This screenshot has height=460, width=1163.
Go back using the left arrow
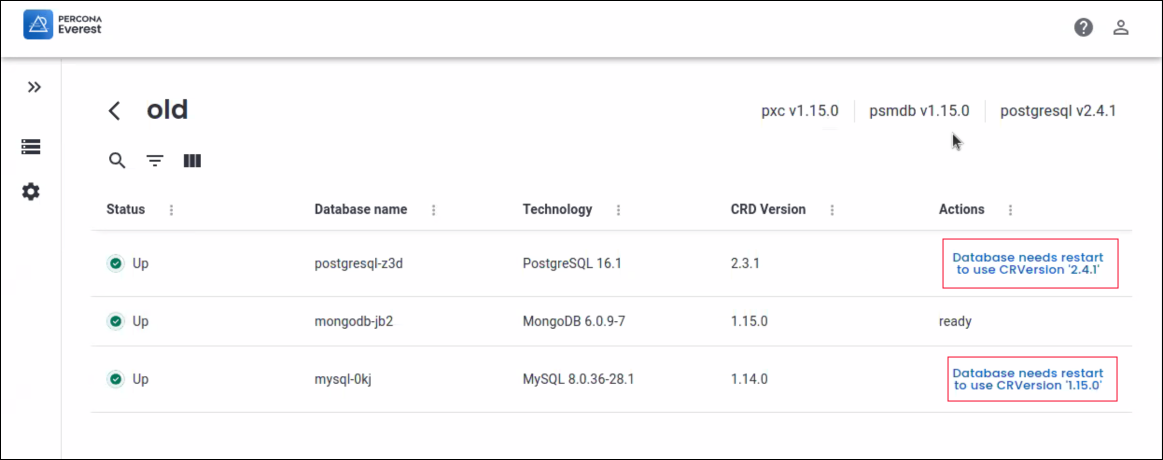tap(115, 110)
